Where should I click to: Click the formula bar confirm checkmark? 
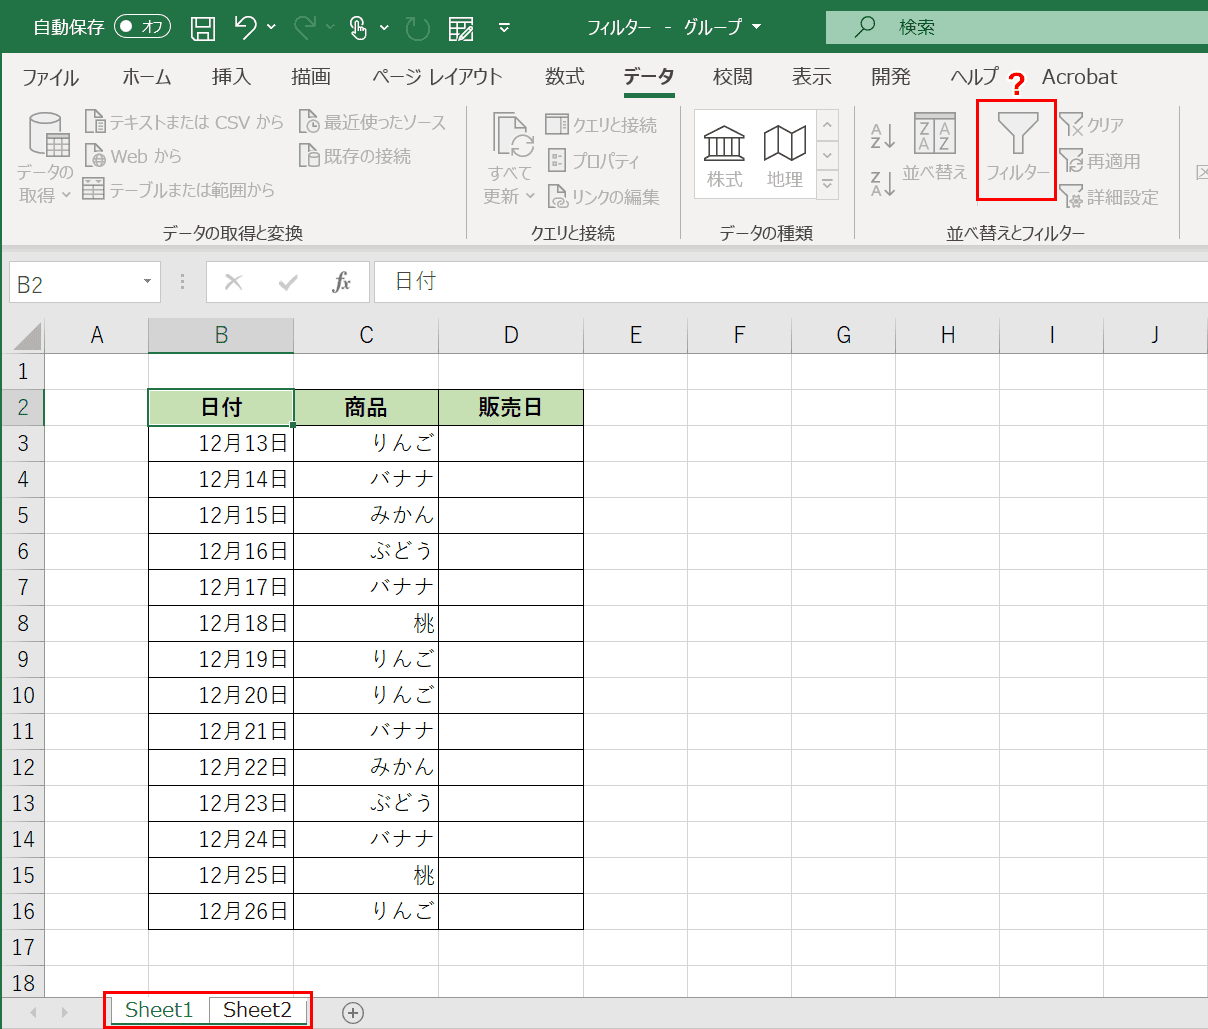(x=288, y=282)
